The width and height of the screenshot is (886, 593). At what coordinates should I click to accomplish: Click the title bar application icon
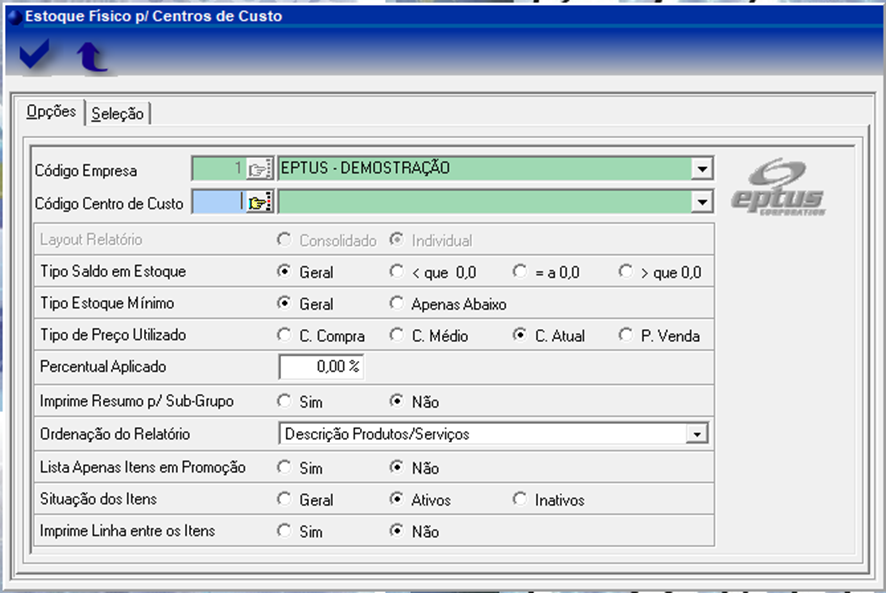click(x=13, y=16)
